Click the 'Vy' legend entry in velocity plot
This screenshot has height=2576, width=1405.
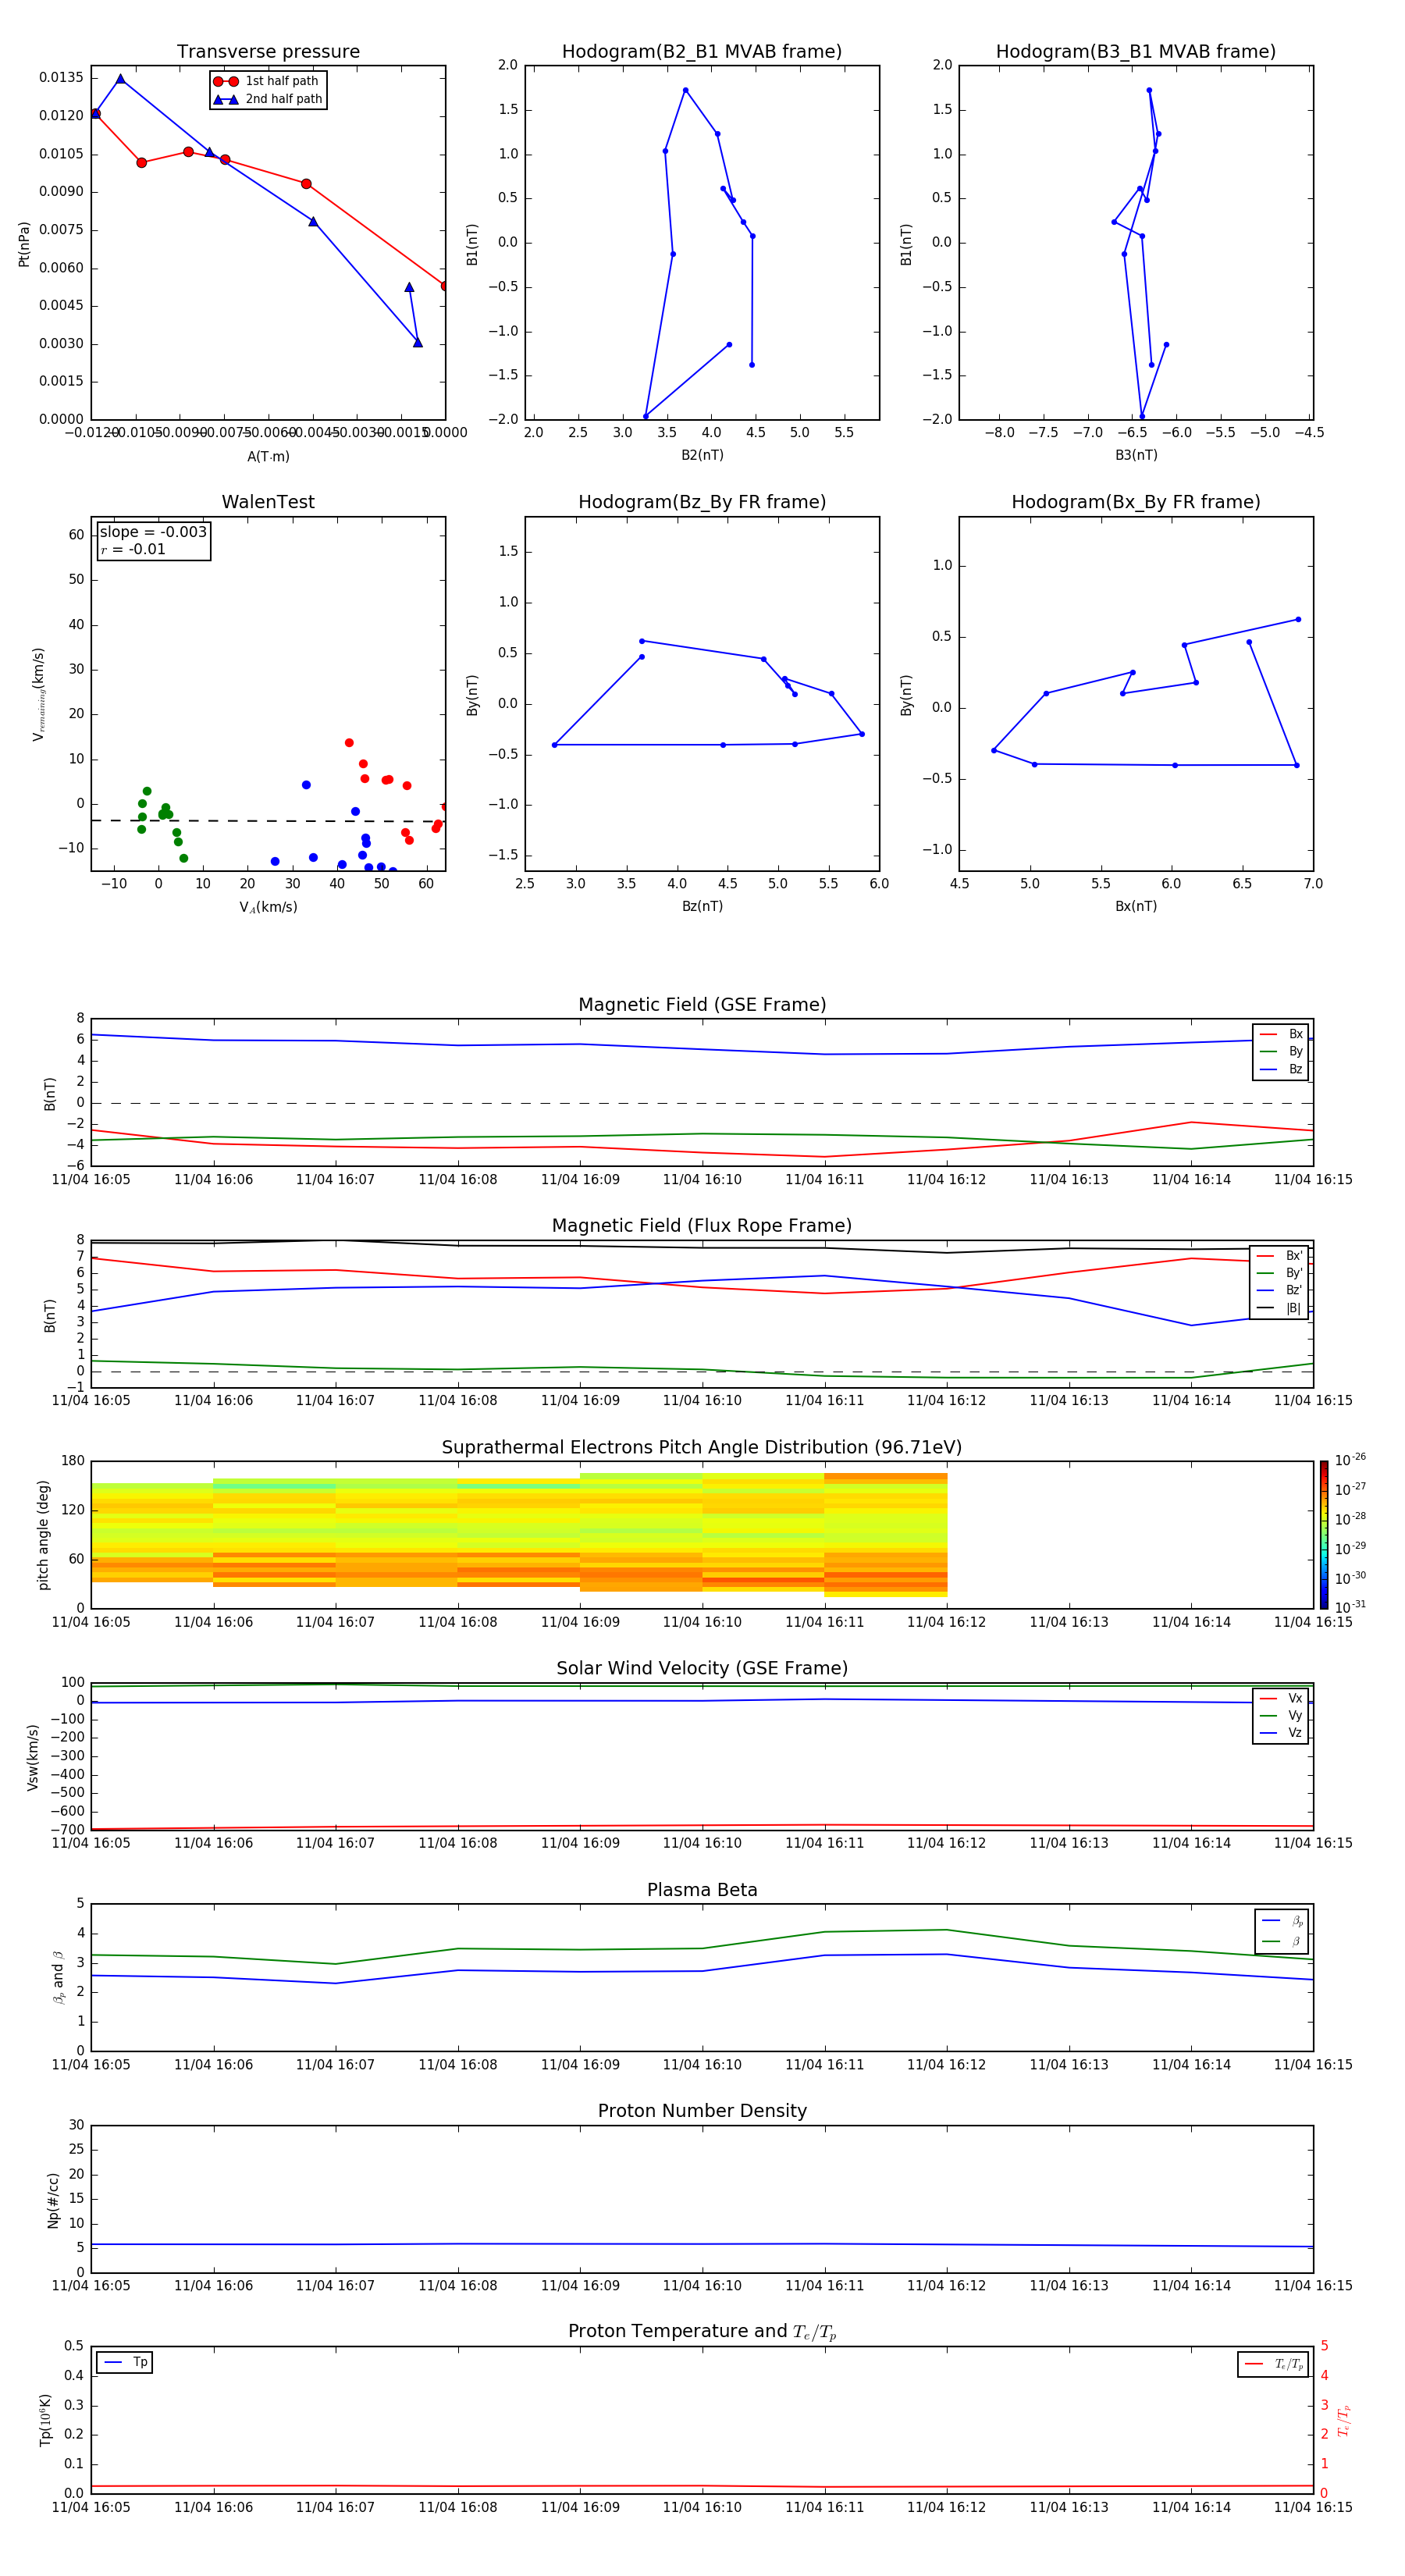click(x=1281, y=1715)
